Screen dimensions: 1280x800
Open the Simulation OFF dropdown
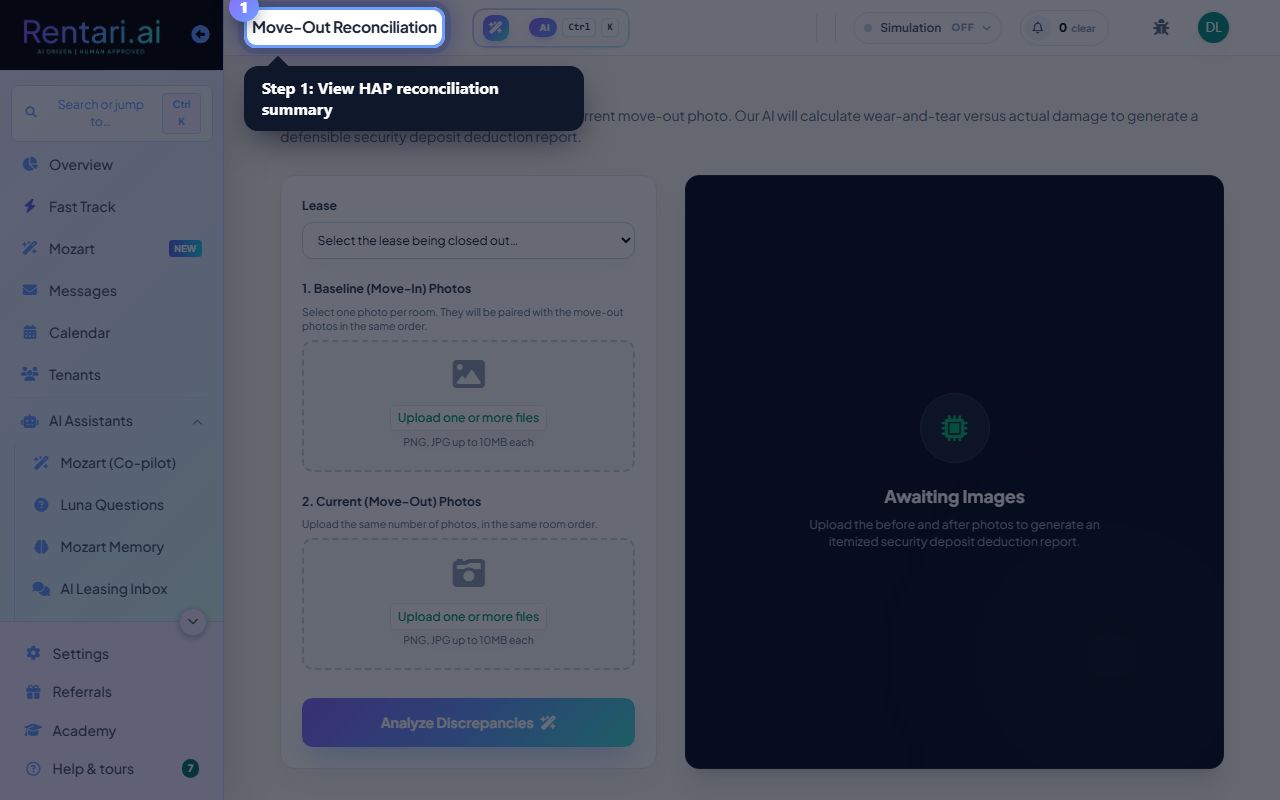pos(927,28)
